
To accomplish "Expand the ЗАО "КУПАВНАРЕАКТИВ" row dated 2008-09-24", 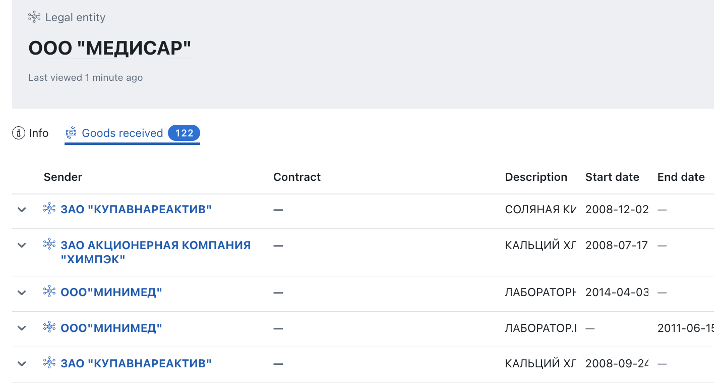I will click(x=22, y=364).
